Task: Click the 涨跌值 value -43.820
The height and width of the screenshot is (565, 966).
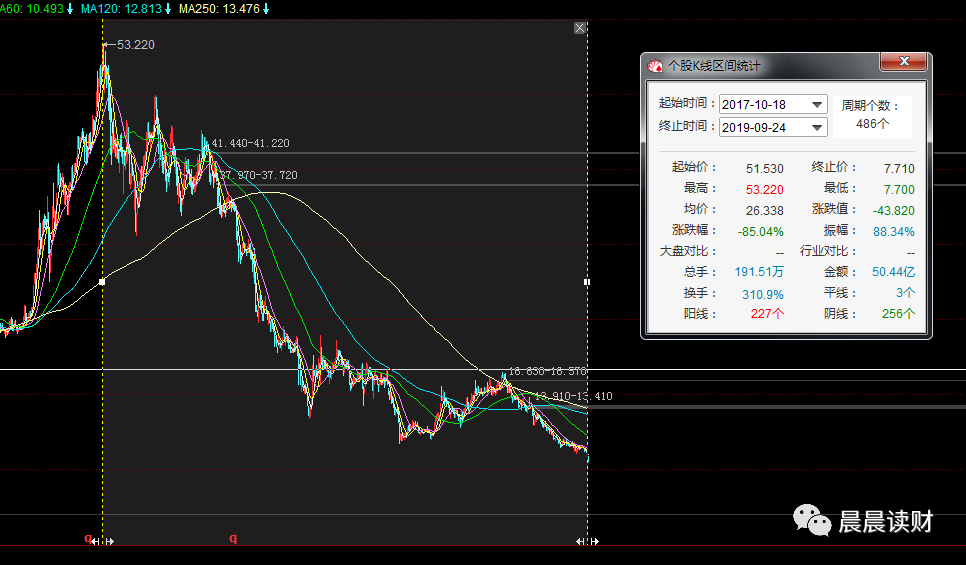Action: pyautogui.click(x=894, y=211)
